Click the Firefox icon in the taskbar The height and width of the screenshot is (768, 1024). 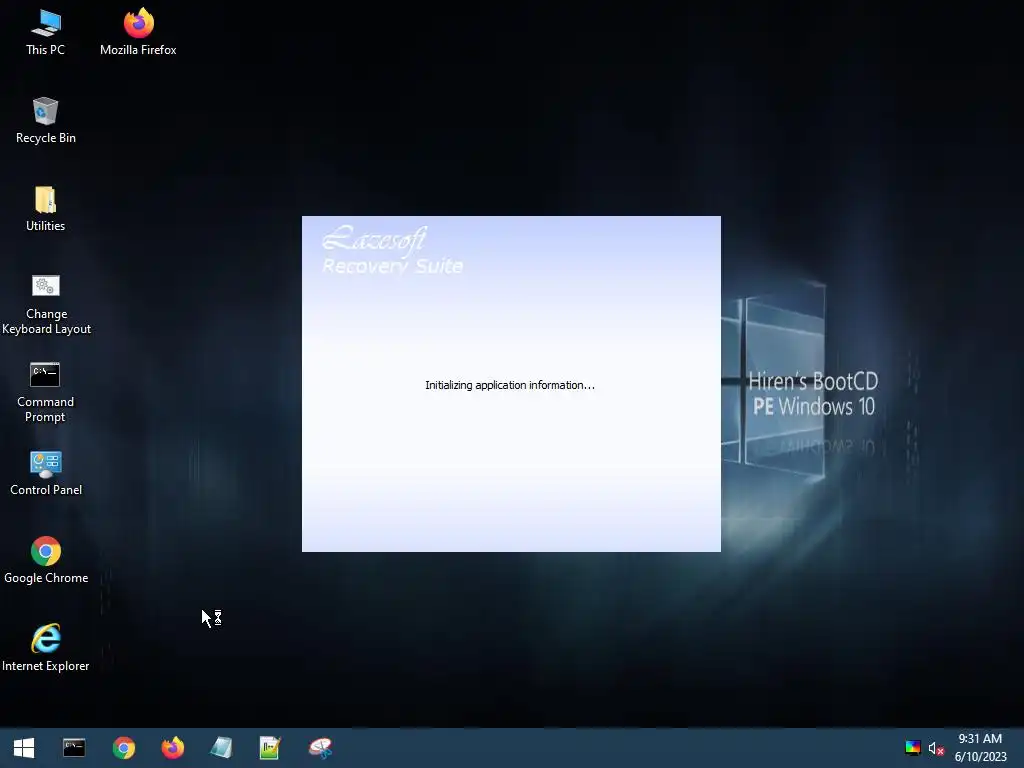pyautogui.click(x=172, y=748)
